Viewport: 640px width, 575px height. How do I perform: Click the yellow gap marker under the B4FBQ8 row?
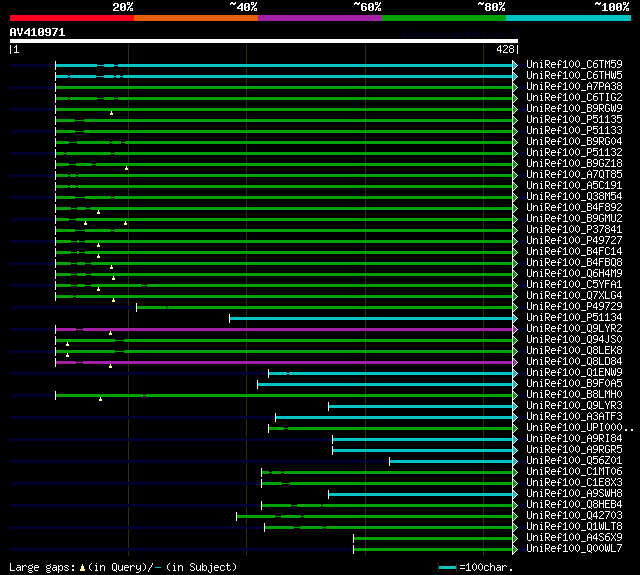point(111,267)
